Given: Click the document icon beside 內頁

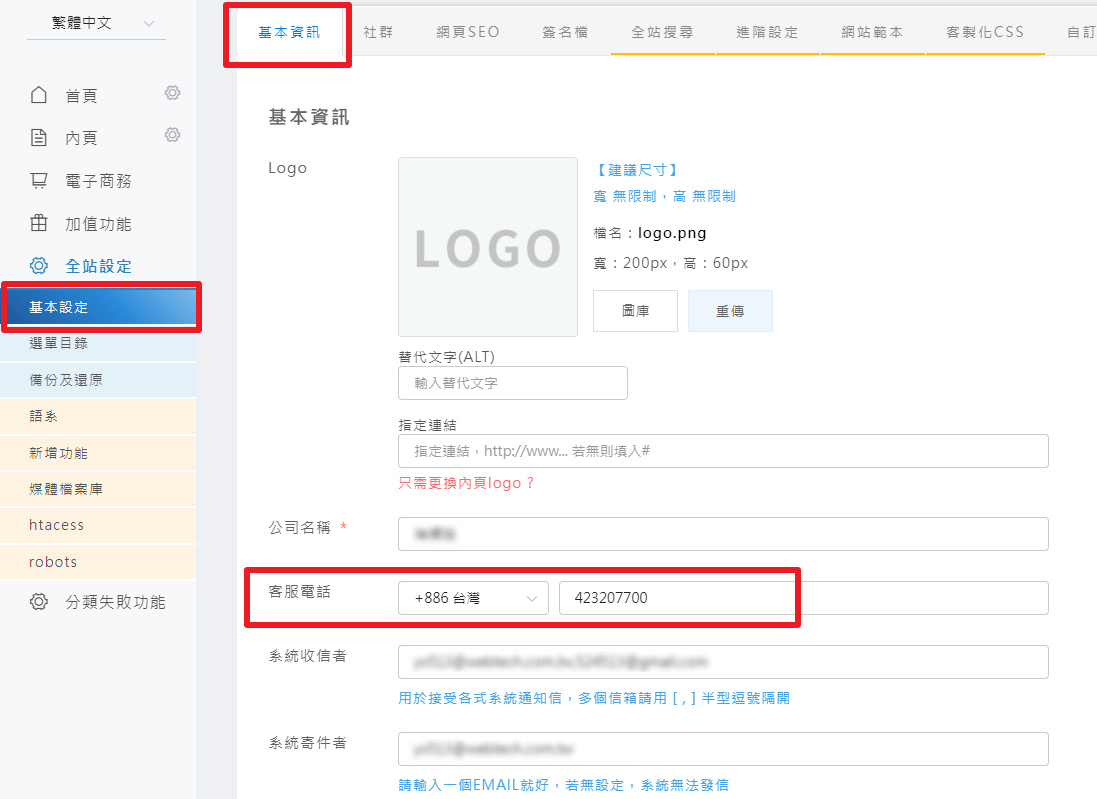Looking at the screenshot, I should (39, 138).
